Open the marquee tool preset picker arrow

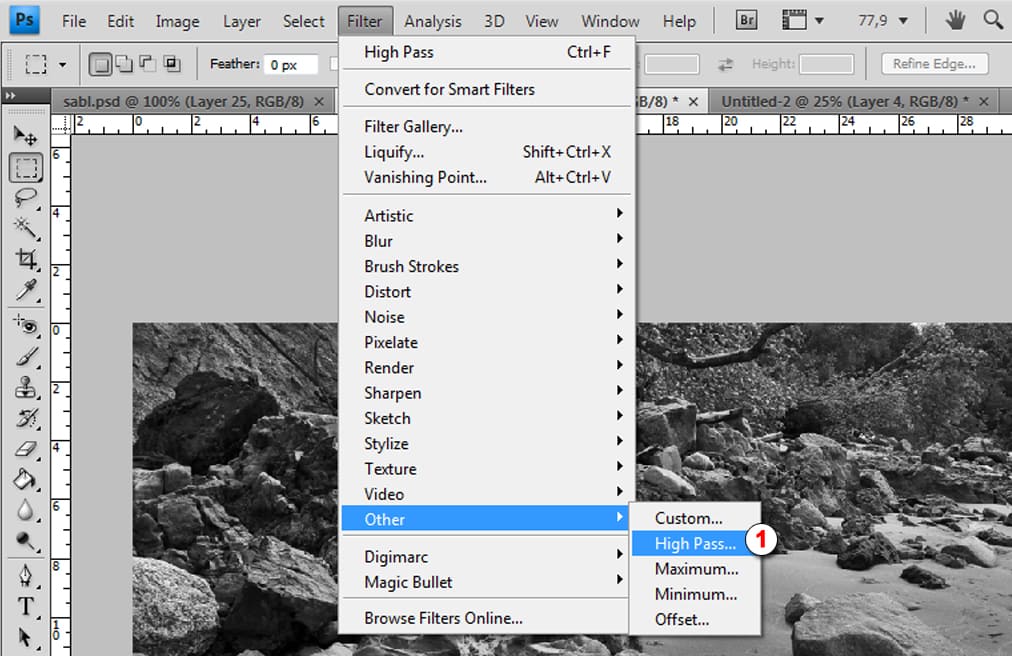pos(63,65)
